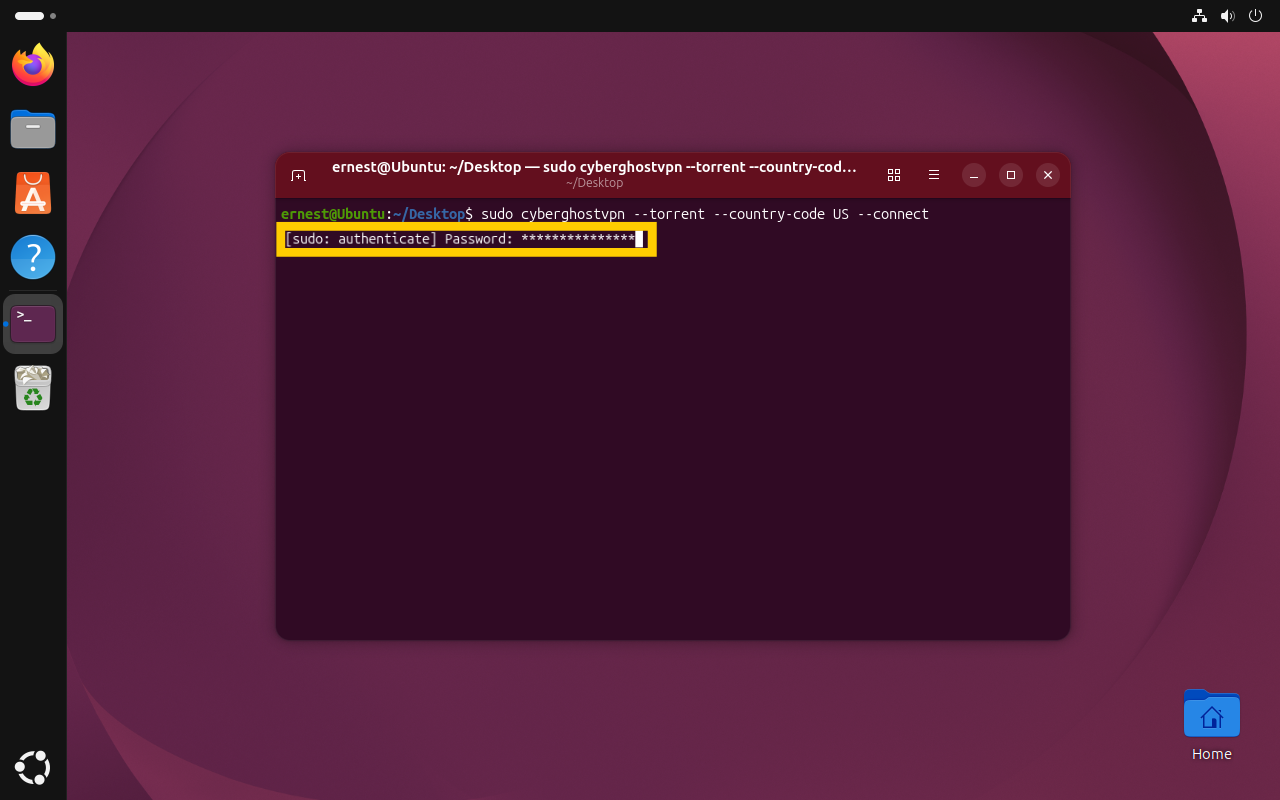Click the sudo Password prompt line

click(466, 239)
